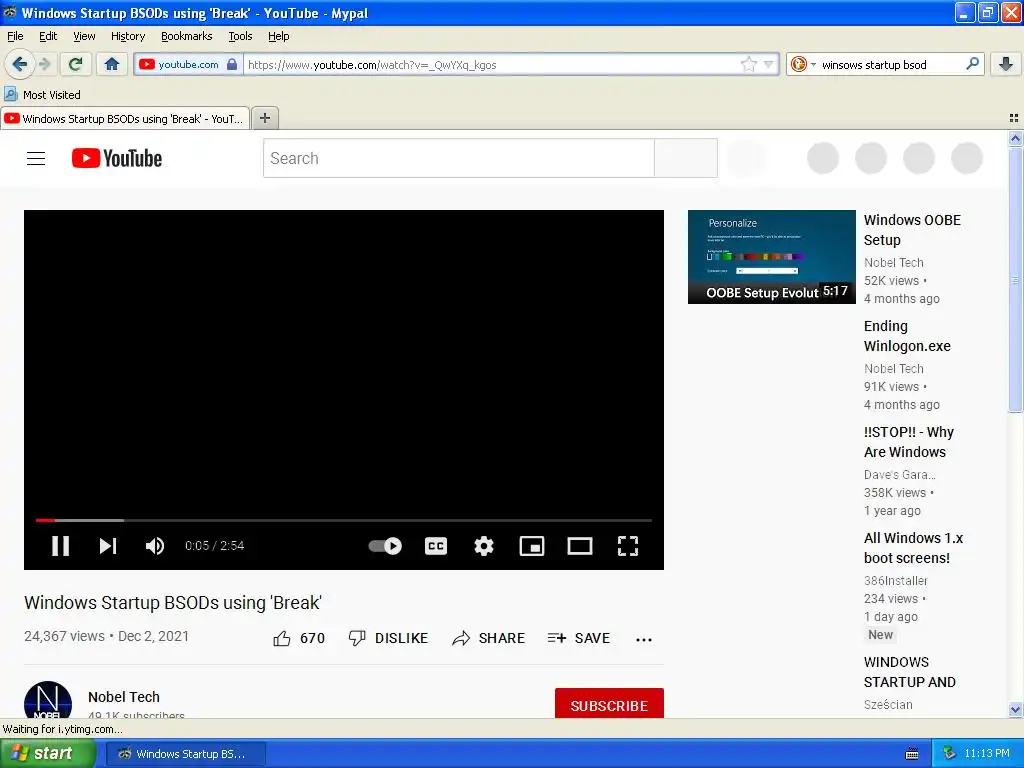The image size is (1024, 768).
Task: Open '!!STOP!! - Why Are Windows' video
Action: (908, 442)
